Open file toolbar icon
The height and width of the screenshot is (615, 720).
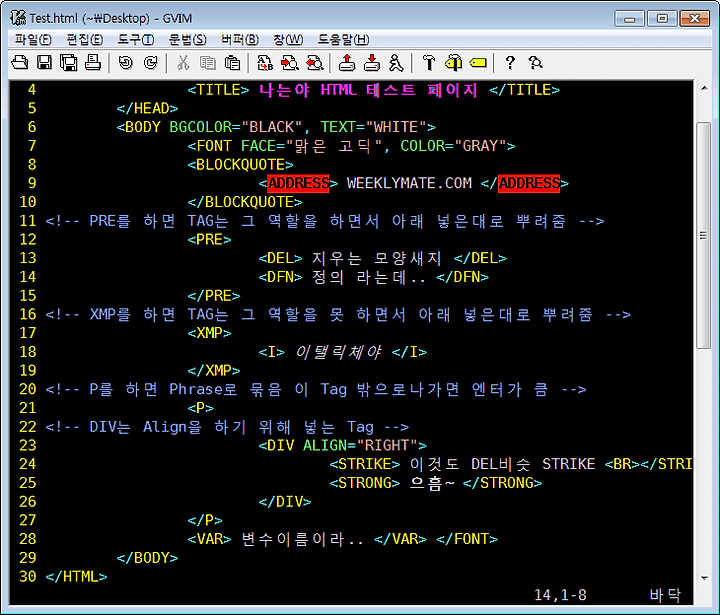(x=20, y=62)
